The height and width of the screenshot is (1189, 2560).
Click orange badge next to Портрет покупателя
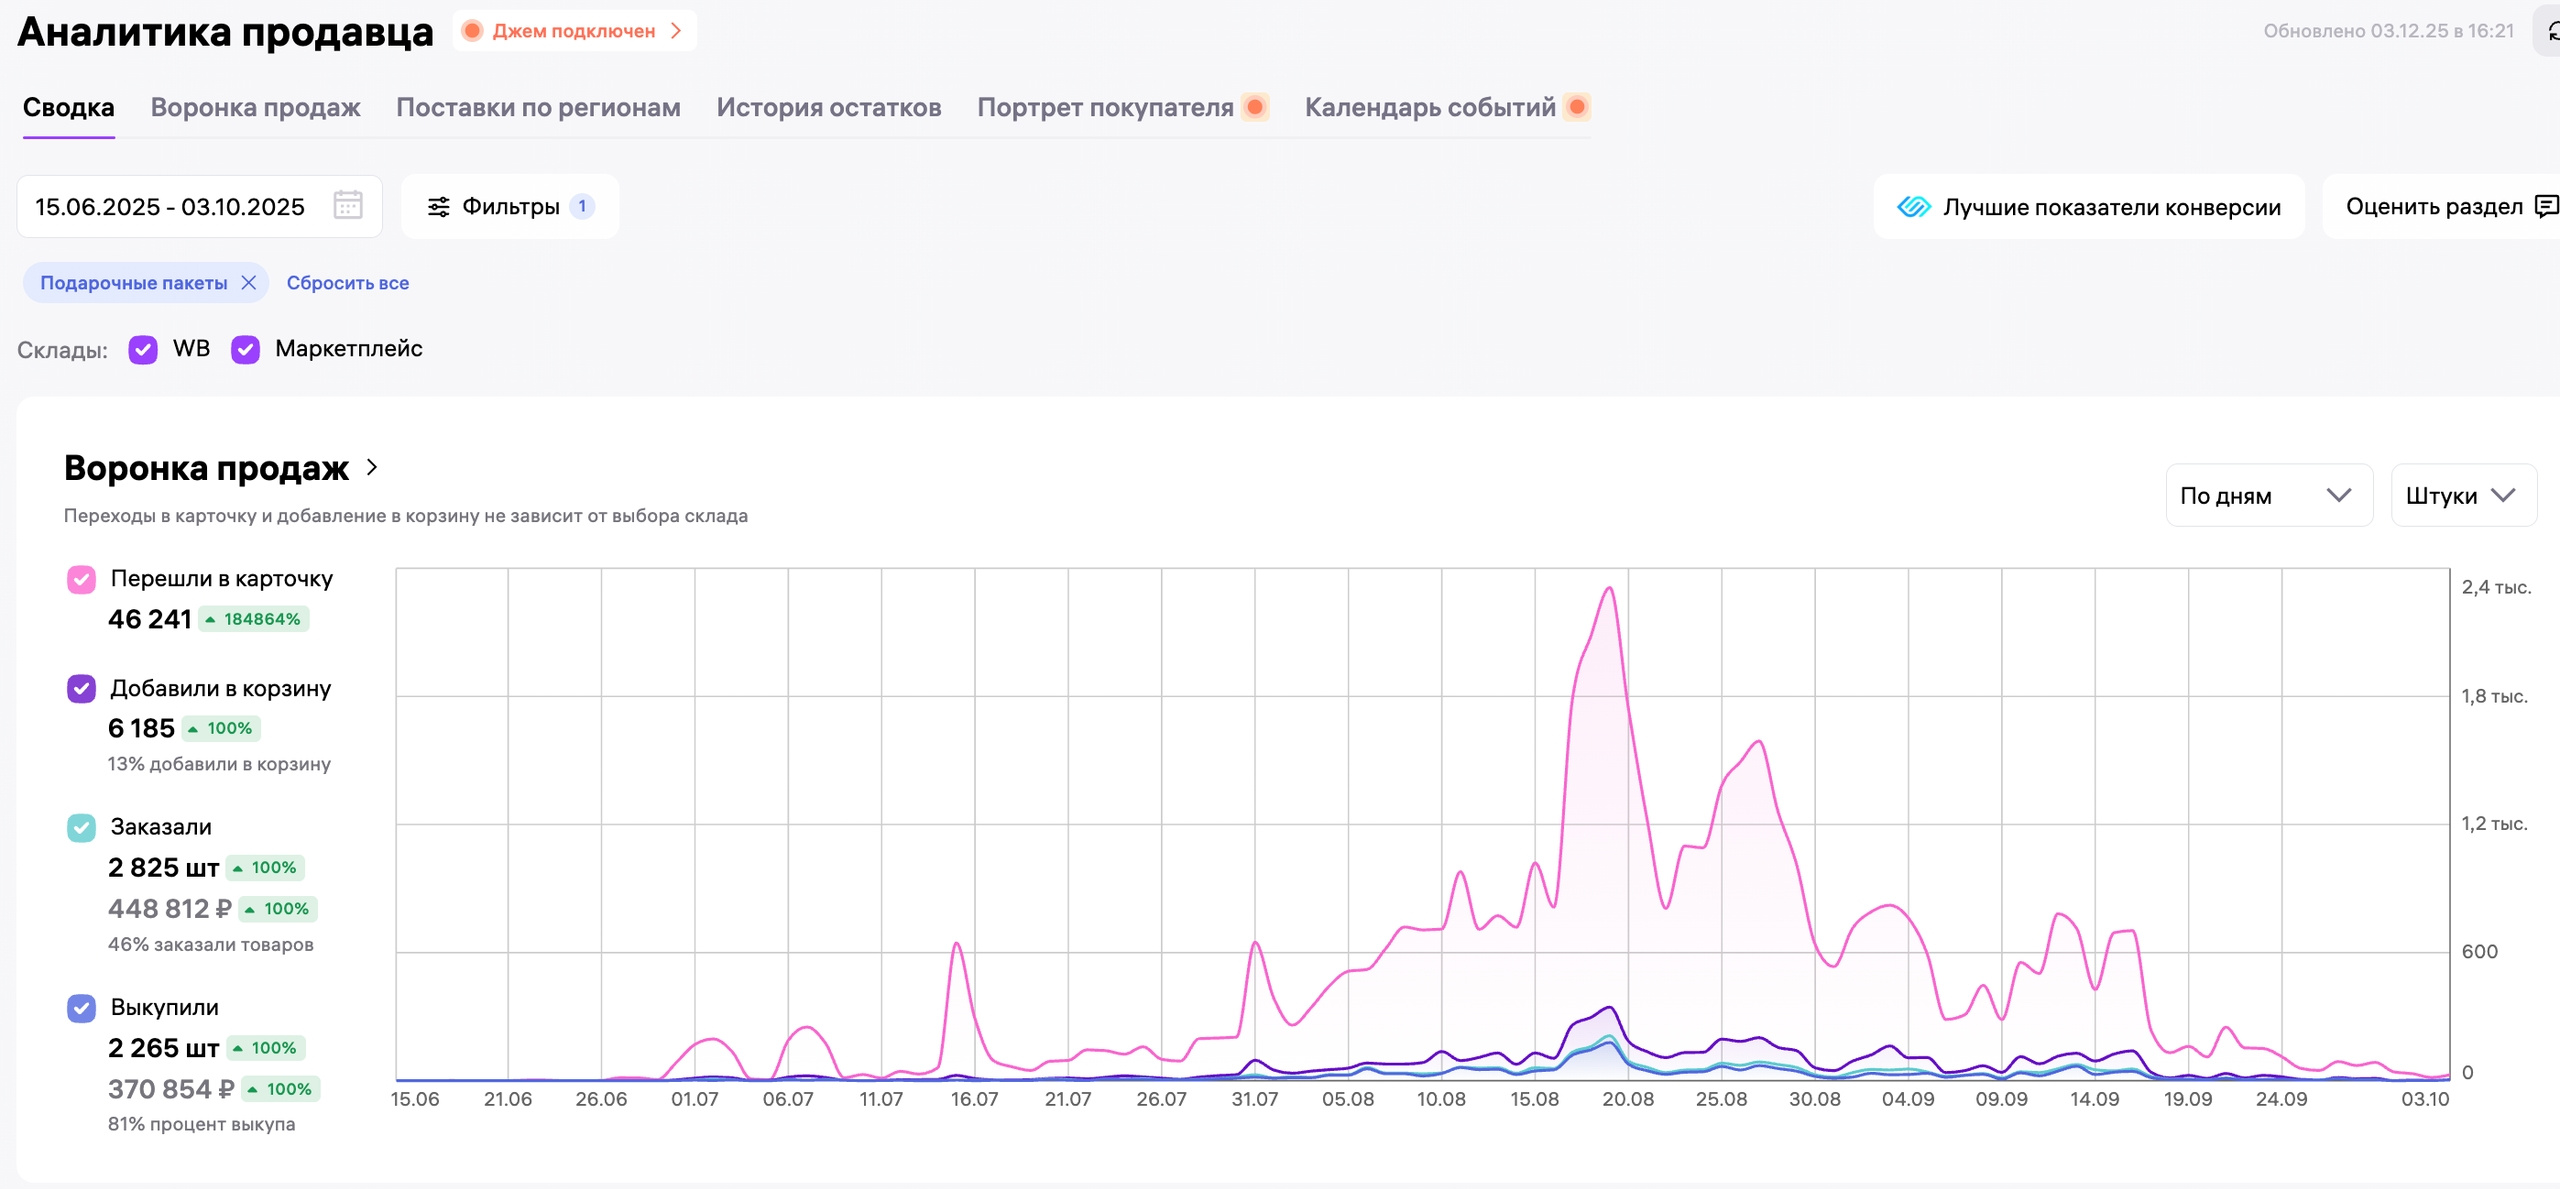click(x=1255, y=107)
